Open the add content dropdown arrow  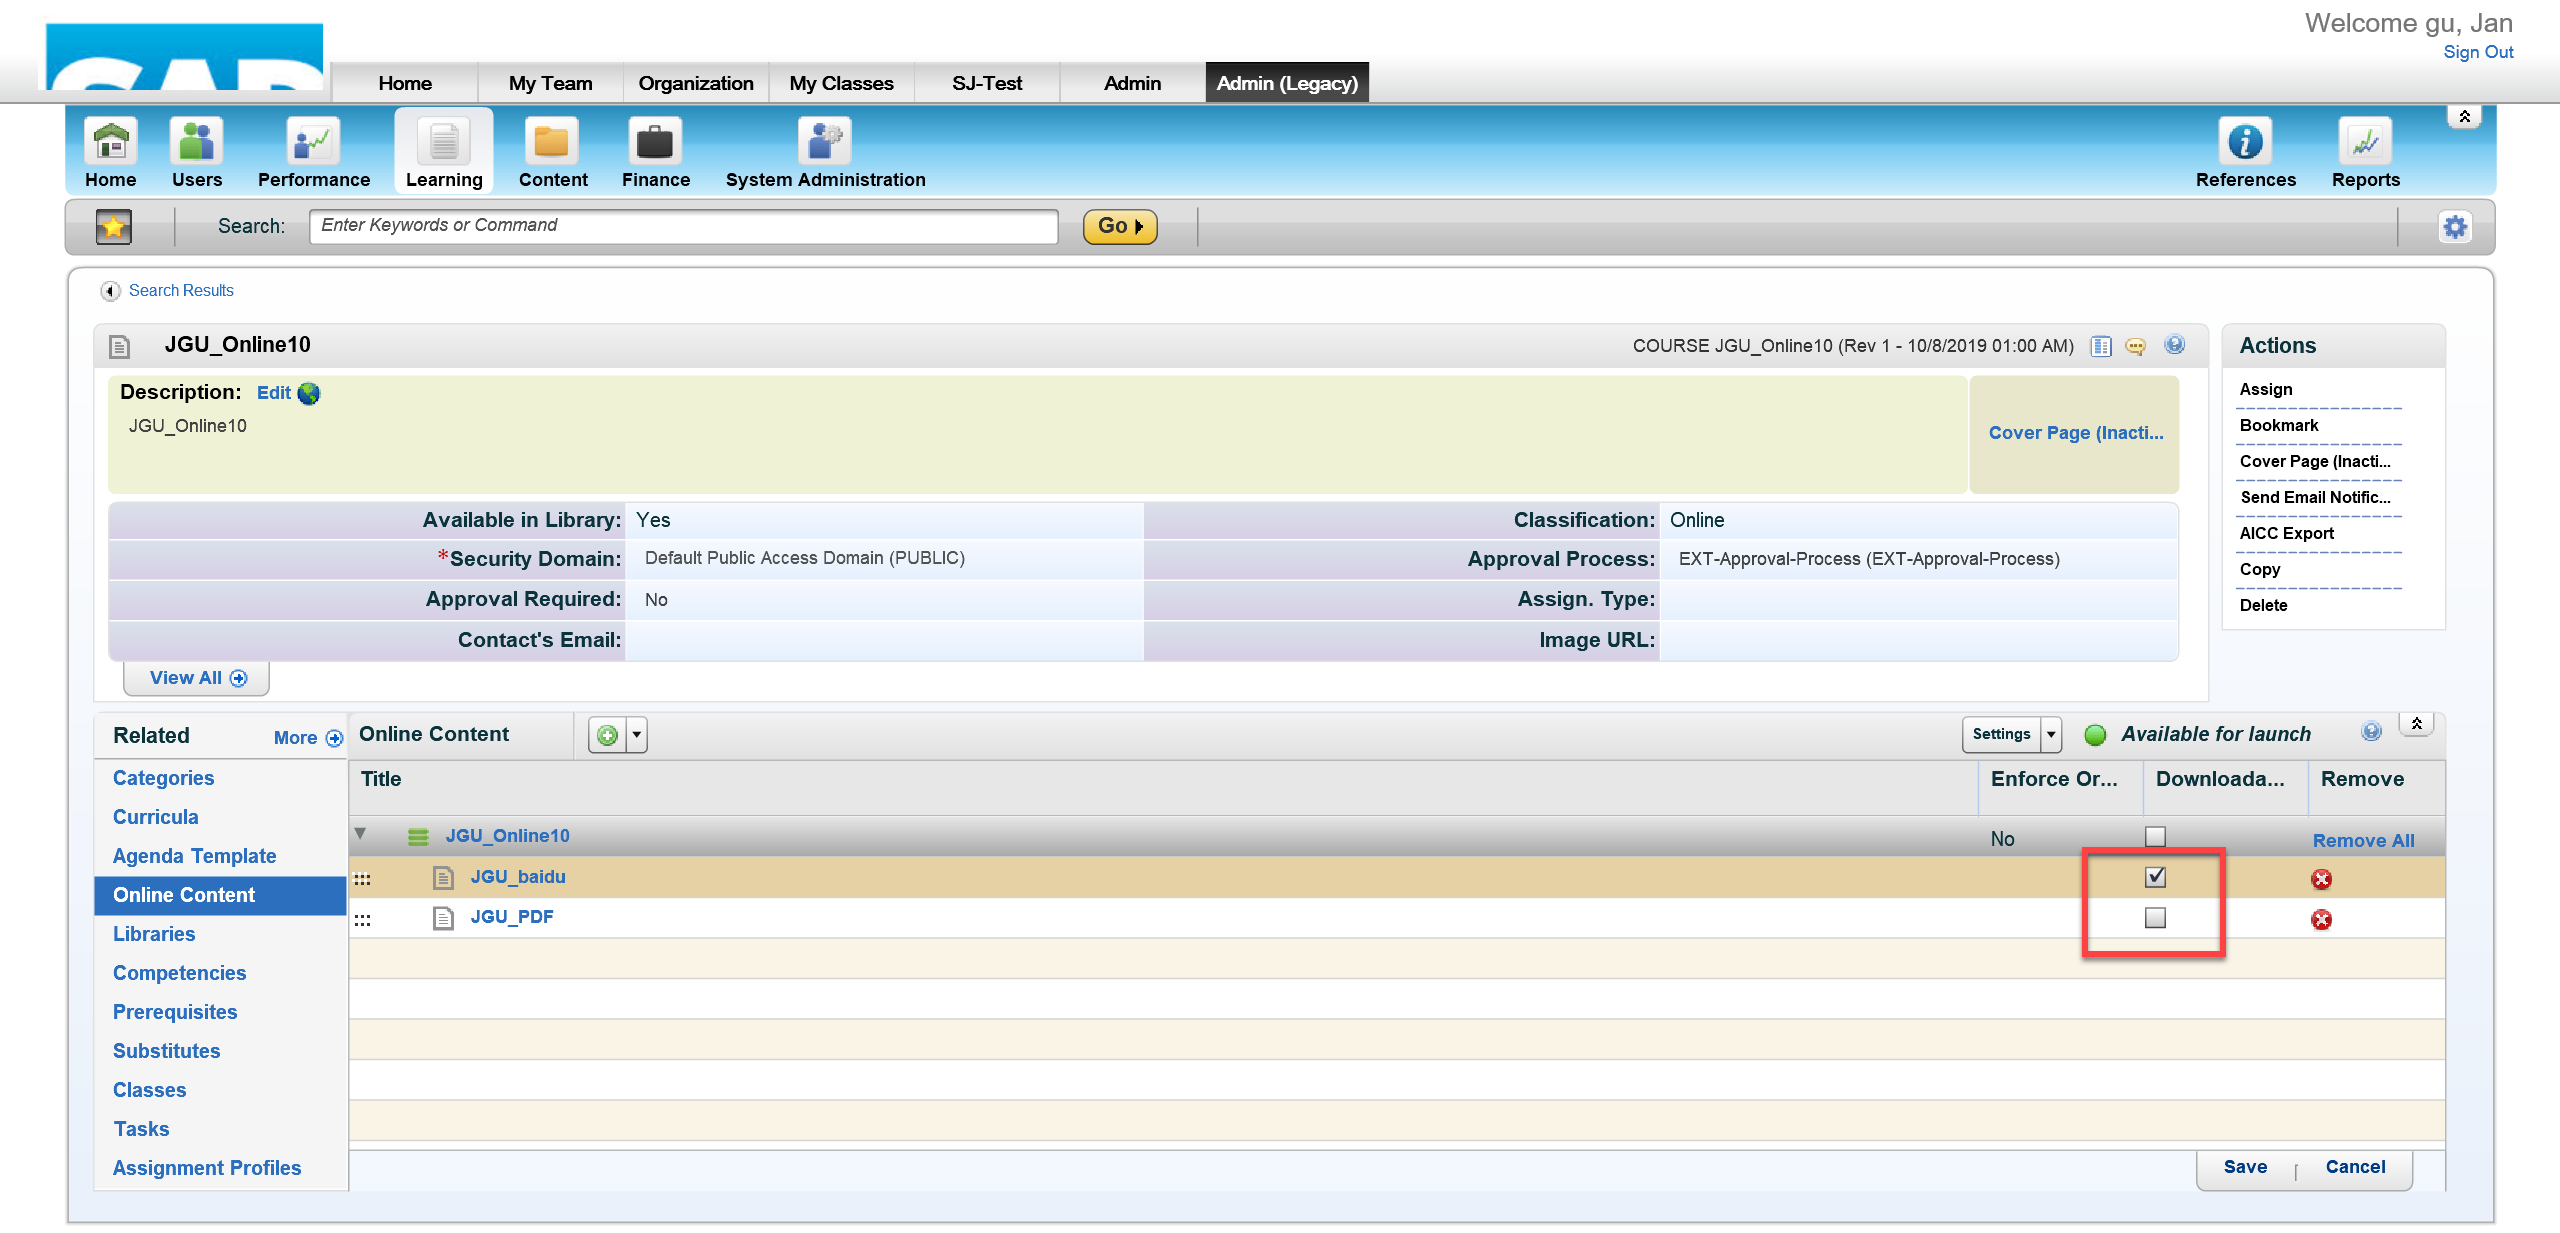[637, 736]
